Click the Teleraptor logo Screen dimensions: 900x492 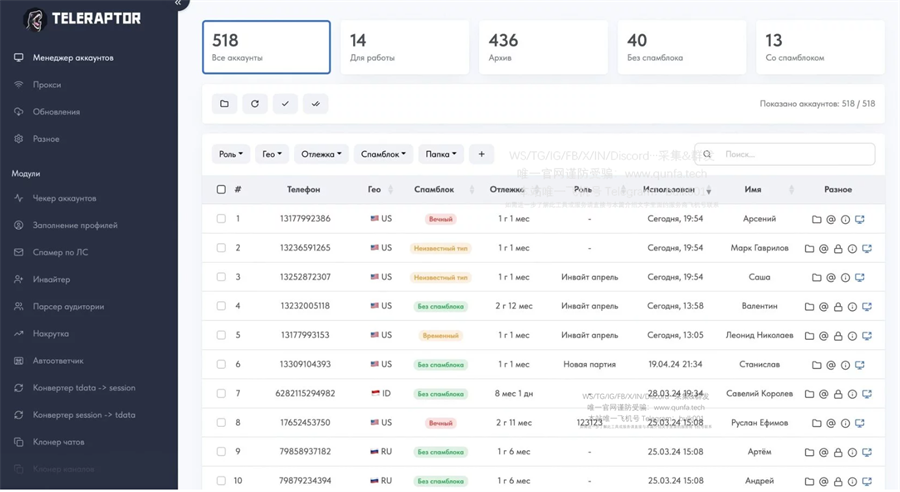[82, 19]
